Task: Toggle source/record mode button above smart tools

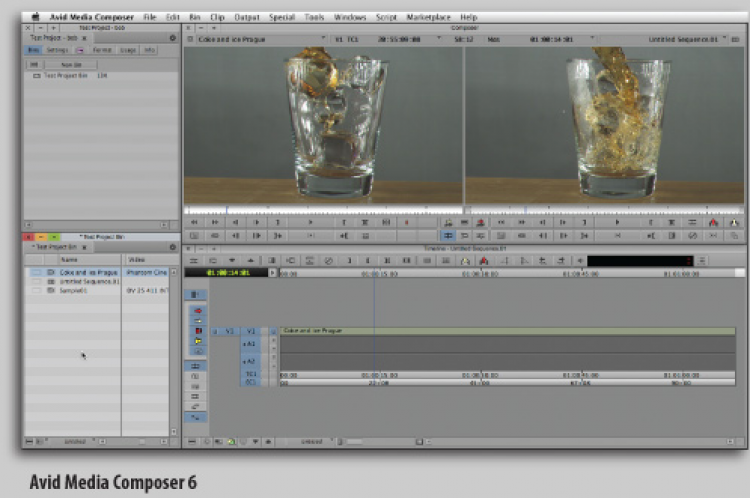Action: [x=195, y=295]
